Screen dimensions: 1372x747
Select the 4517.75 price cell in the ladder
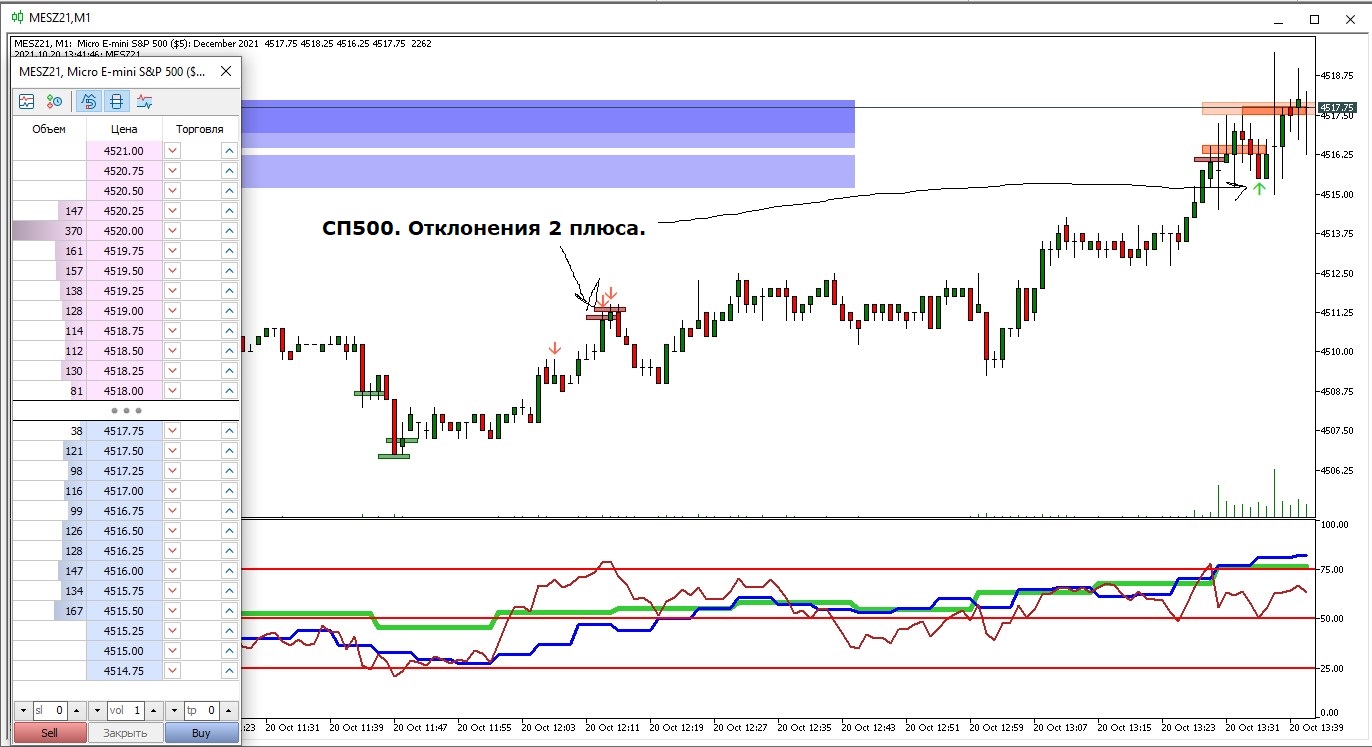tap(124, 431)
